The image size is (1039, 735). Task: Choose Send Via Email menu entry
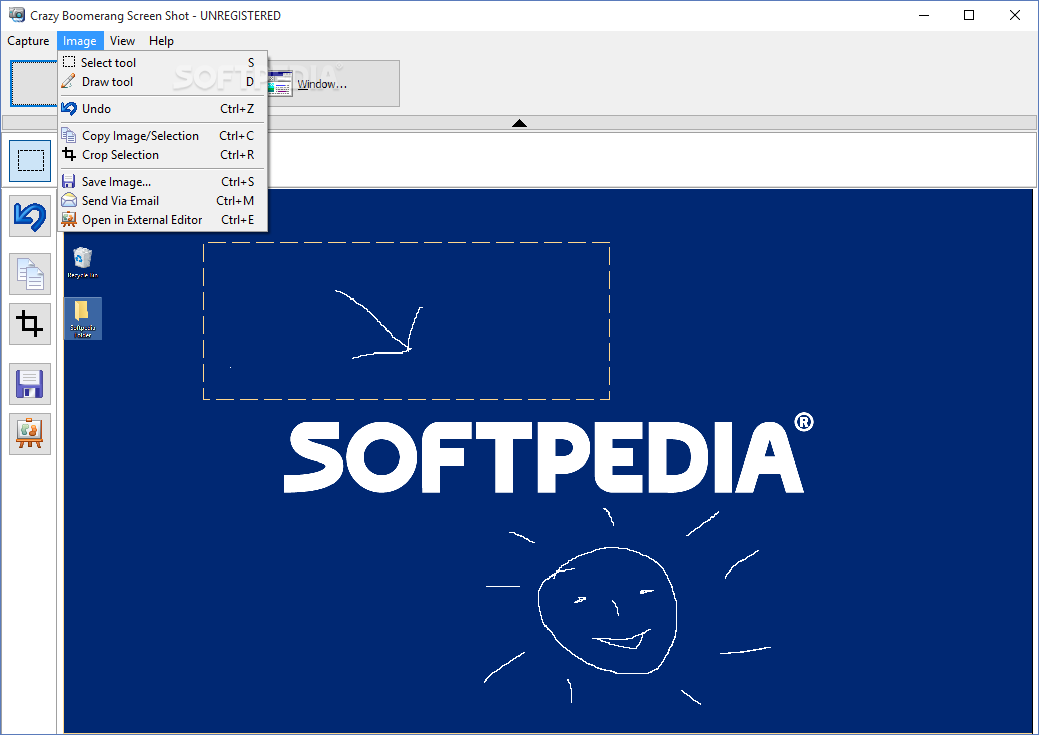(163, 201)
